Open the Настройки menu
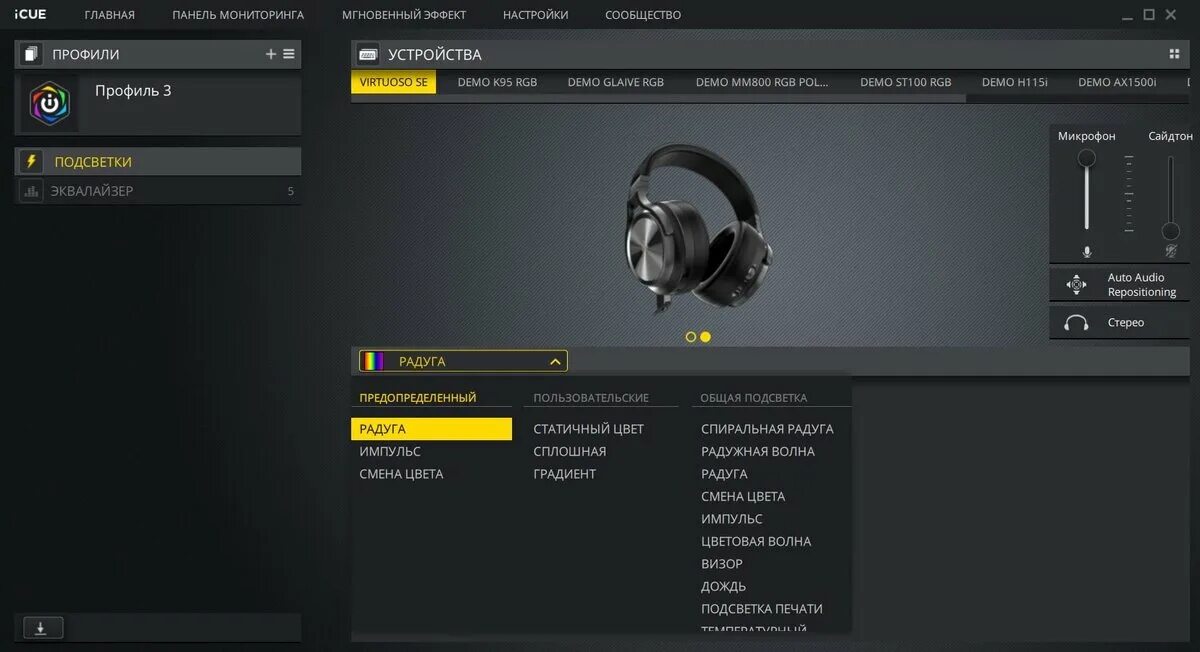 coord(536,15)
